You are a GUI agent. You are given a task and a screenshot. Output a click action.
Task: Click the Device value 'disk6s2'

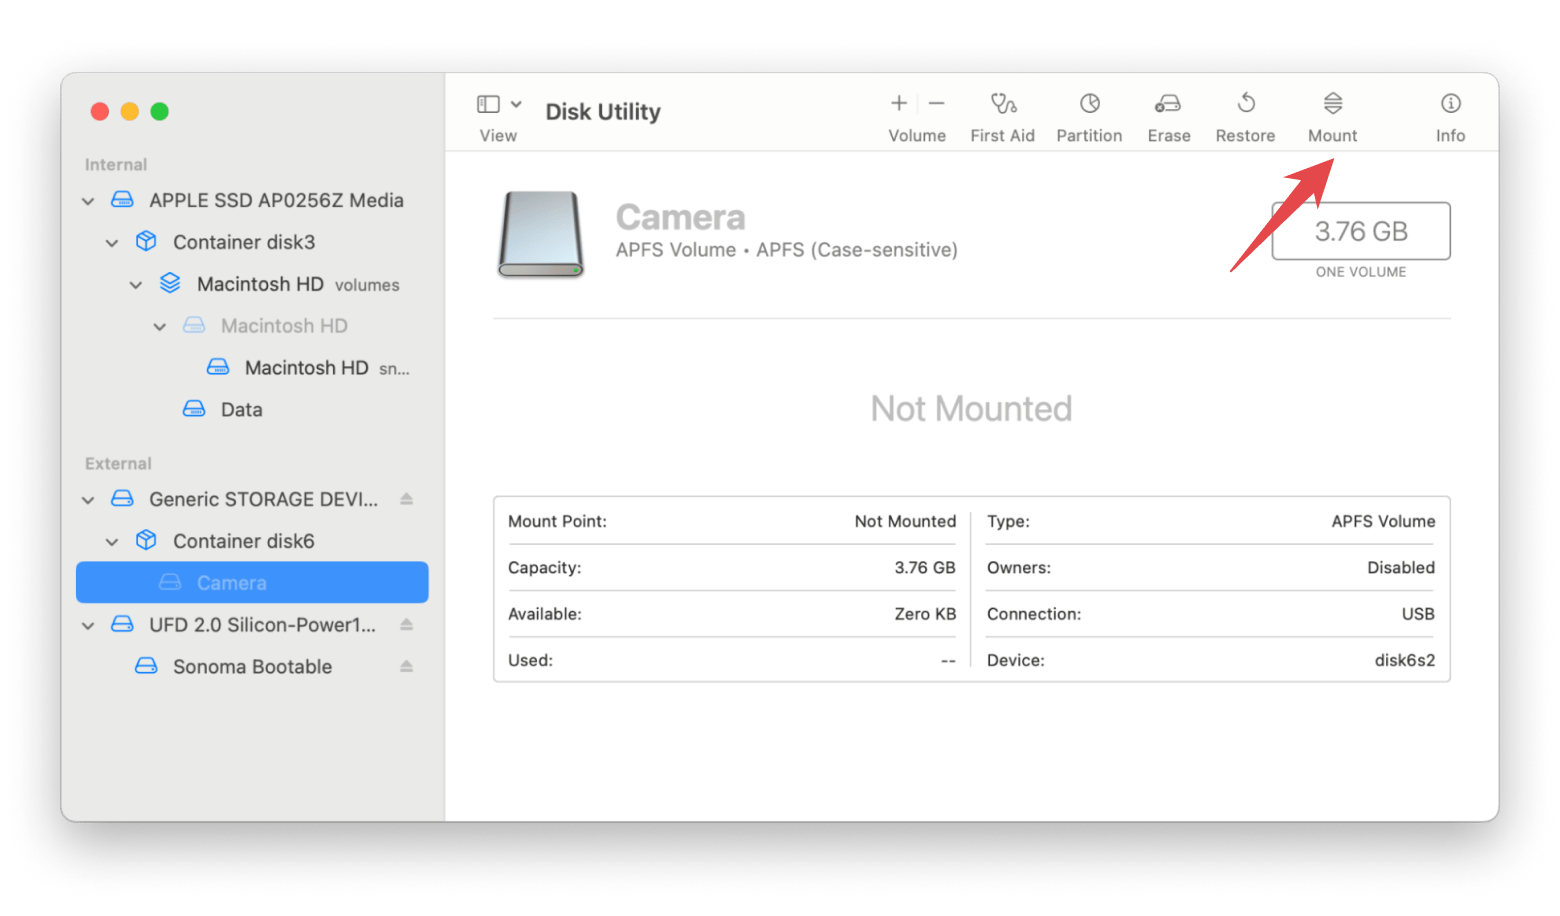[1405, 660]
